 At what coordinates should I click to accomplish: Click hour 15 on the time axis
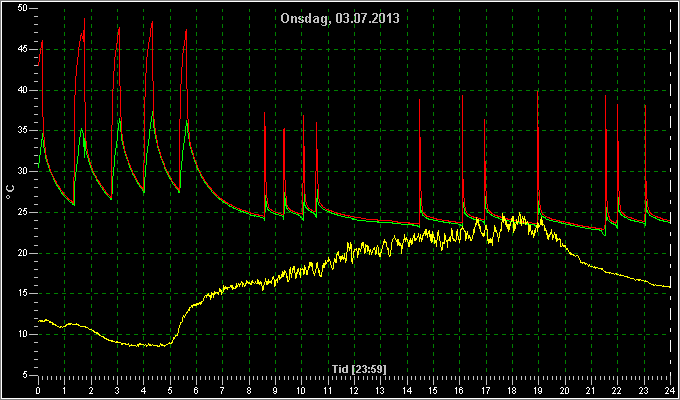click(433, 390)
